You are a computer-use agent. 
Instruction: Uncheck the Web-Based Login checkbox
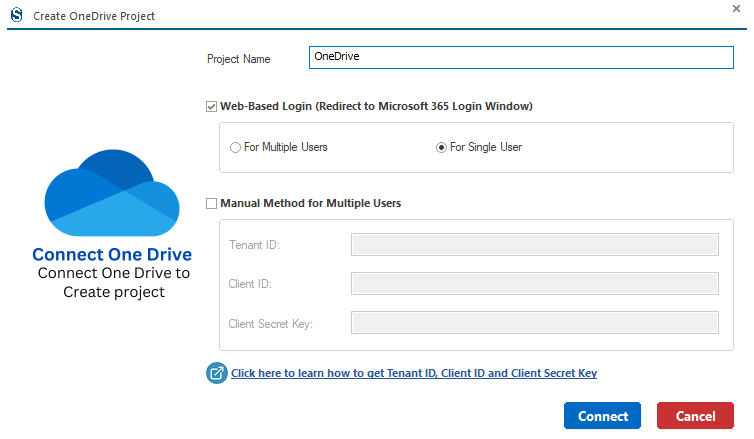[211, 107]
